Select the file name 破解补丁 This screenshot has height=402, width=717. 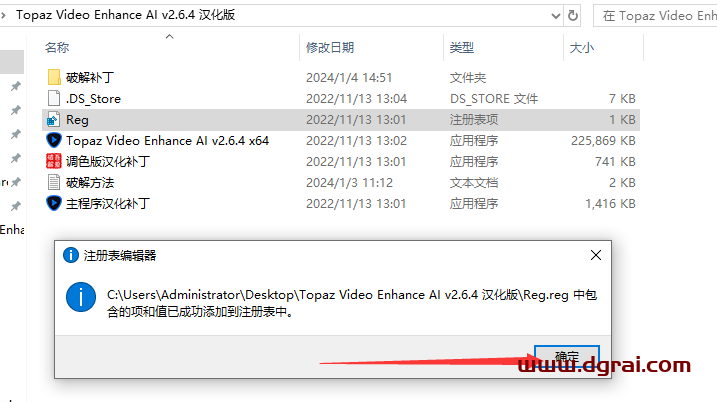90,77
